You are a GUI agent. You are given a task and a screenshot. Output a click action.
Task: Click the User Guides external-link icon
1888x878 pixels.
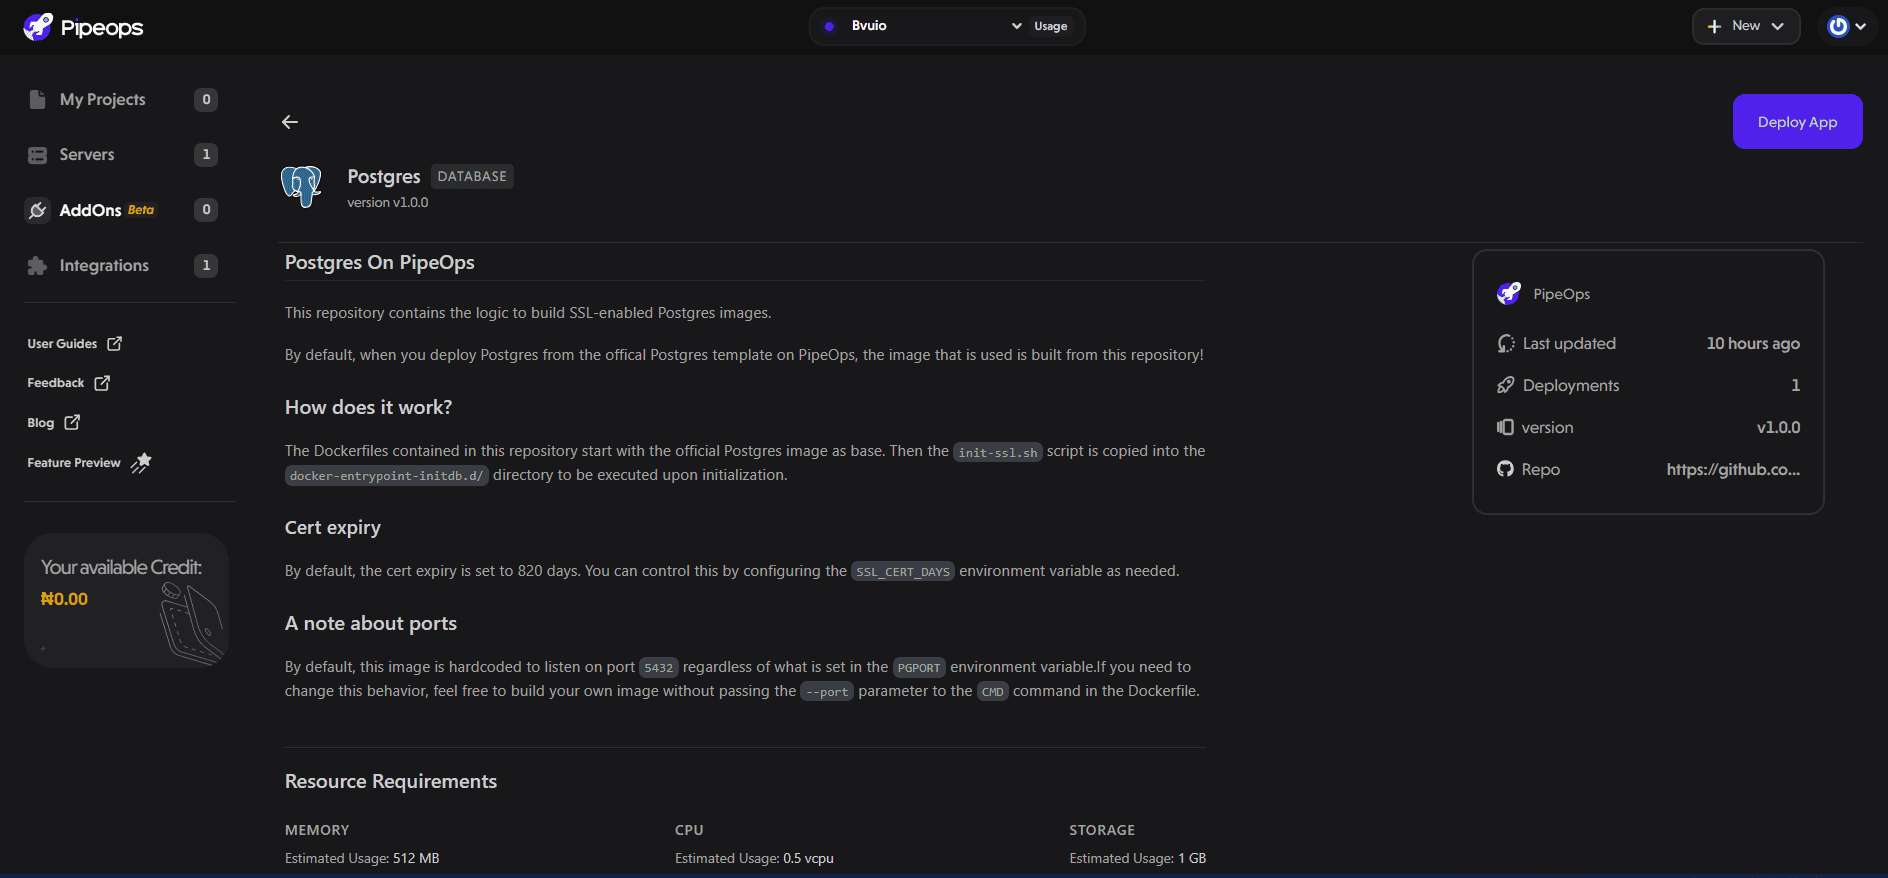pos(114,343)
